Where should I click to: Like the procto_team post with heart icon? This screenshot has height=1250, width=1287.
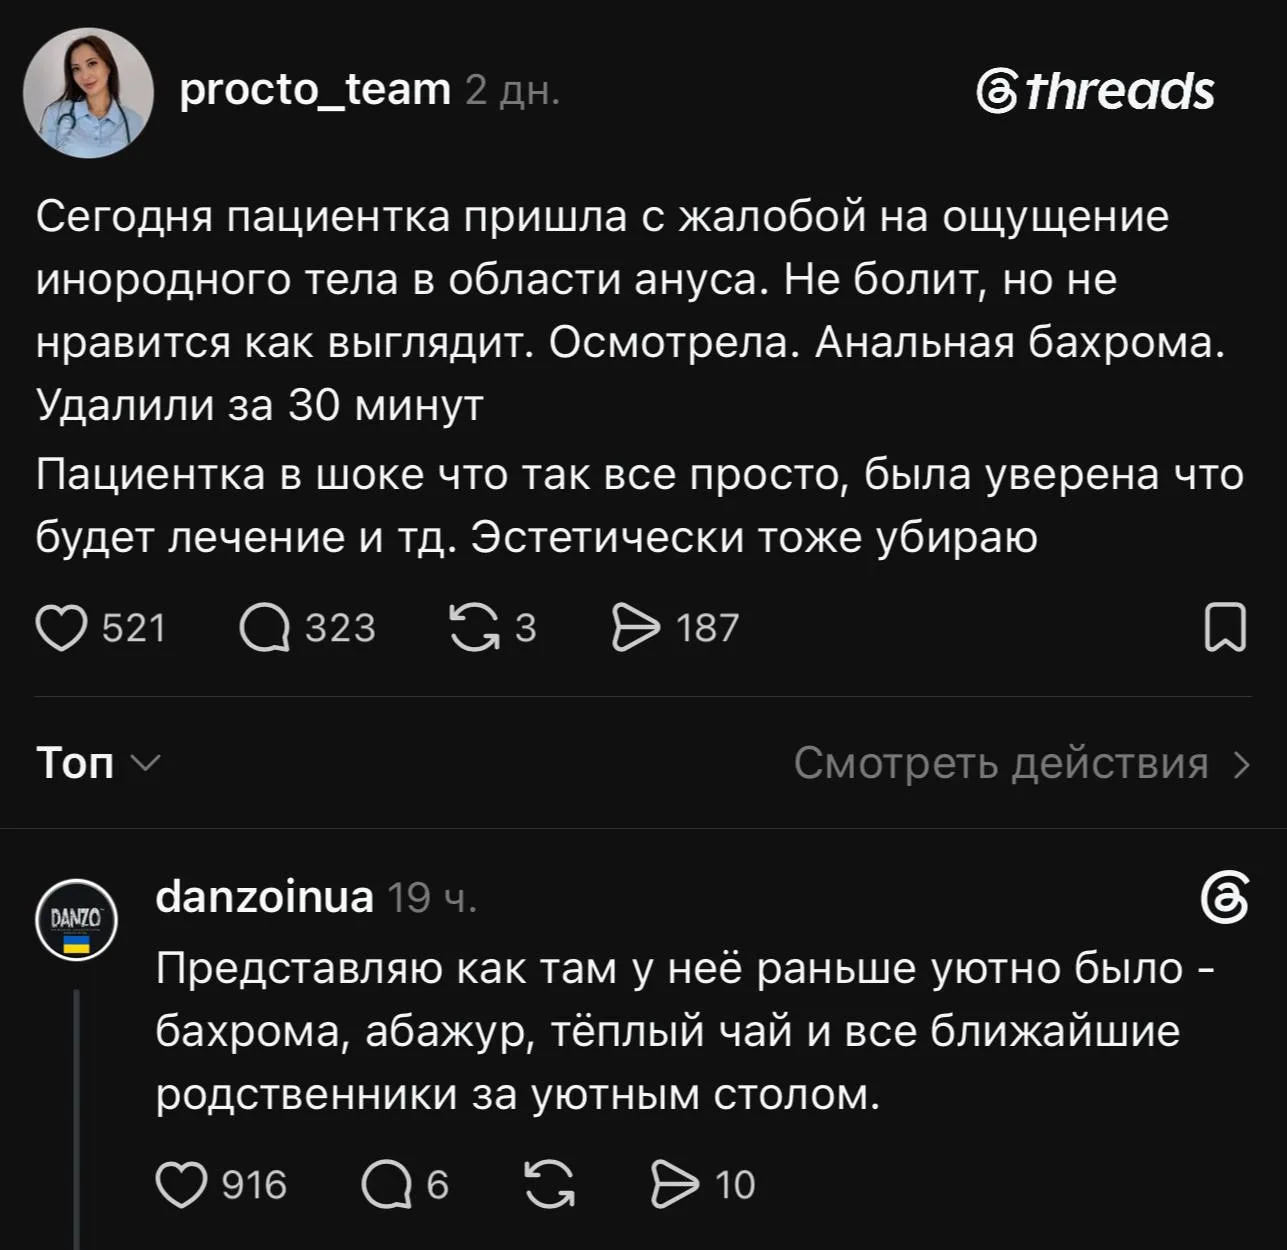coord(61,628)
